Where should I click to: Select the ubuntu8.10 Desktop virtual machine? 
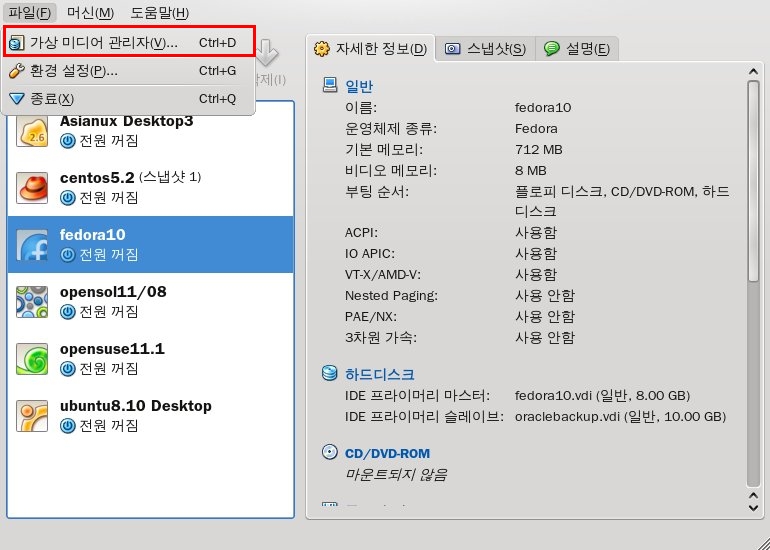(151, 415)
